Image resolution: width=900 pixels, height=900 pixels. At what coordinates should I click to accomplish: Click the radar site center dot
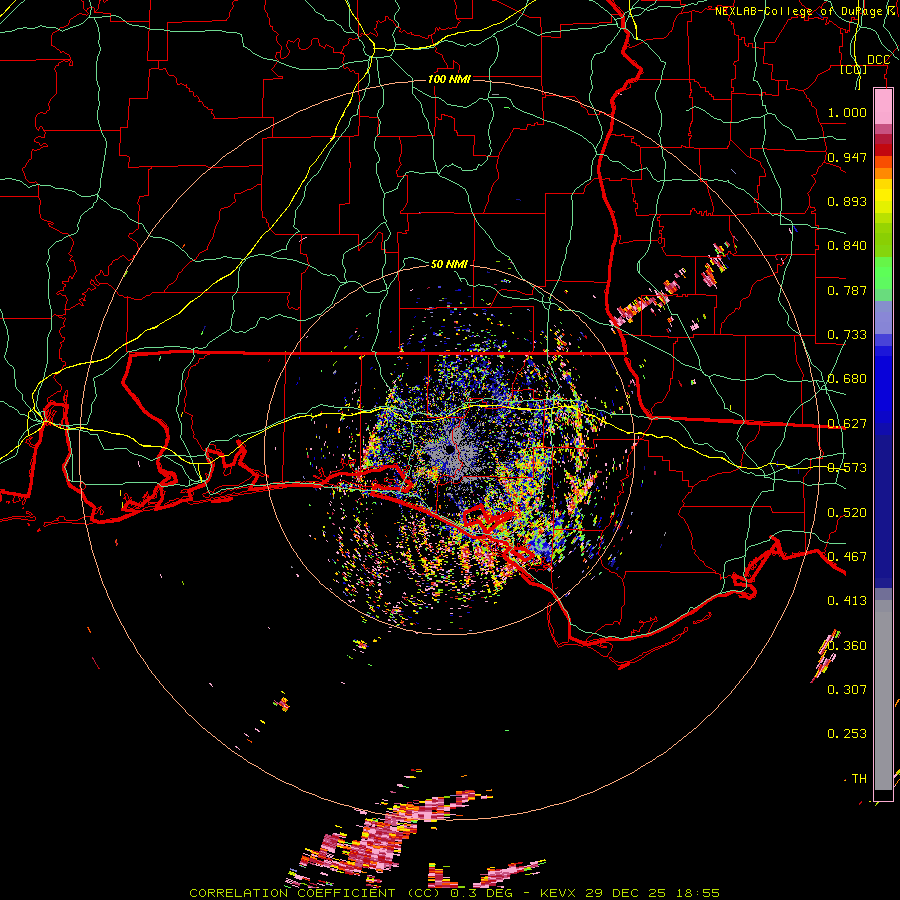coord(450,448)
